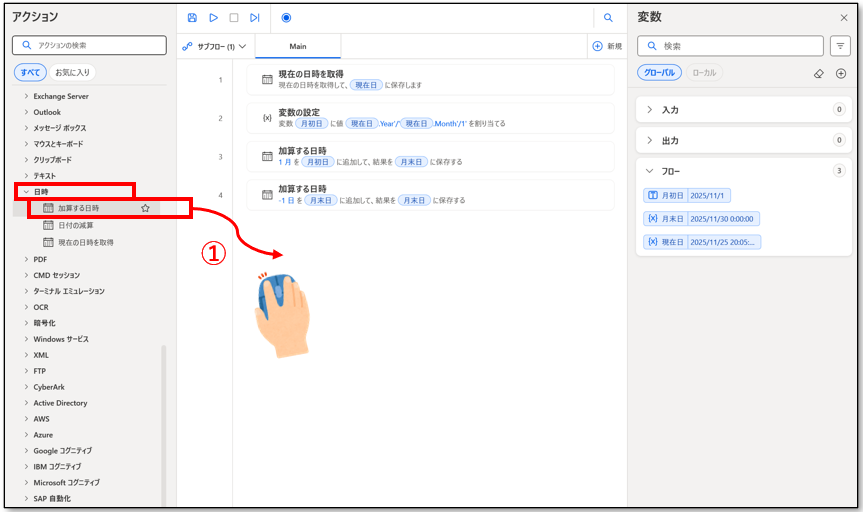The image size is (863, 512).
Task: Click the 新規 tab button
Action: tap(607, 46)
